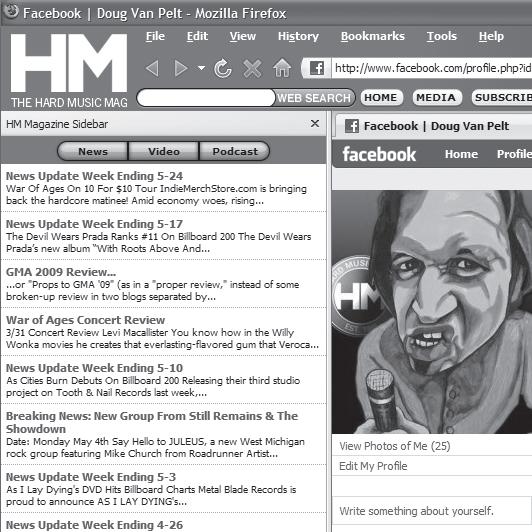Click the Back navigation arrow
The image size is (532, 532).
pyautogui.click(x=152, y=68)
